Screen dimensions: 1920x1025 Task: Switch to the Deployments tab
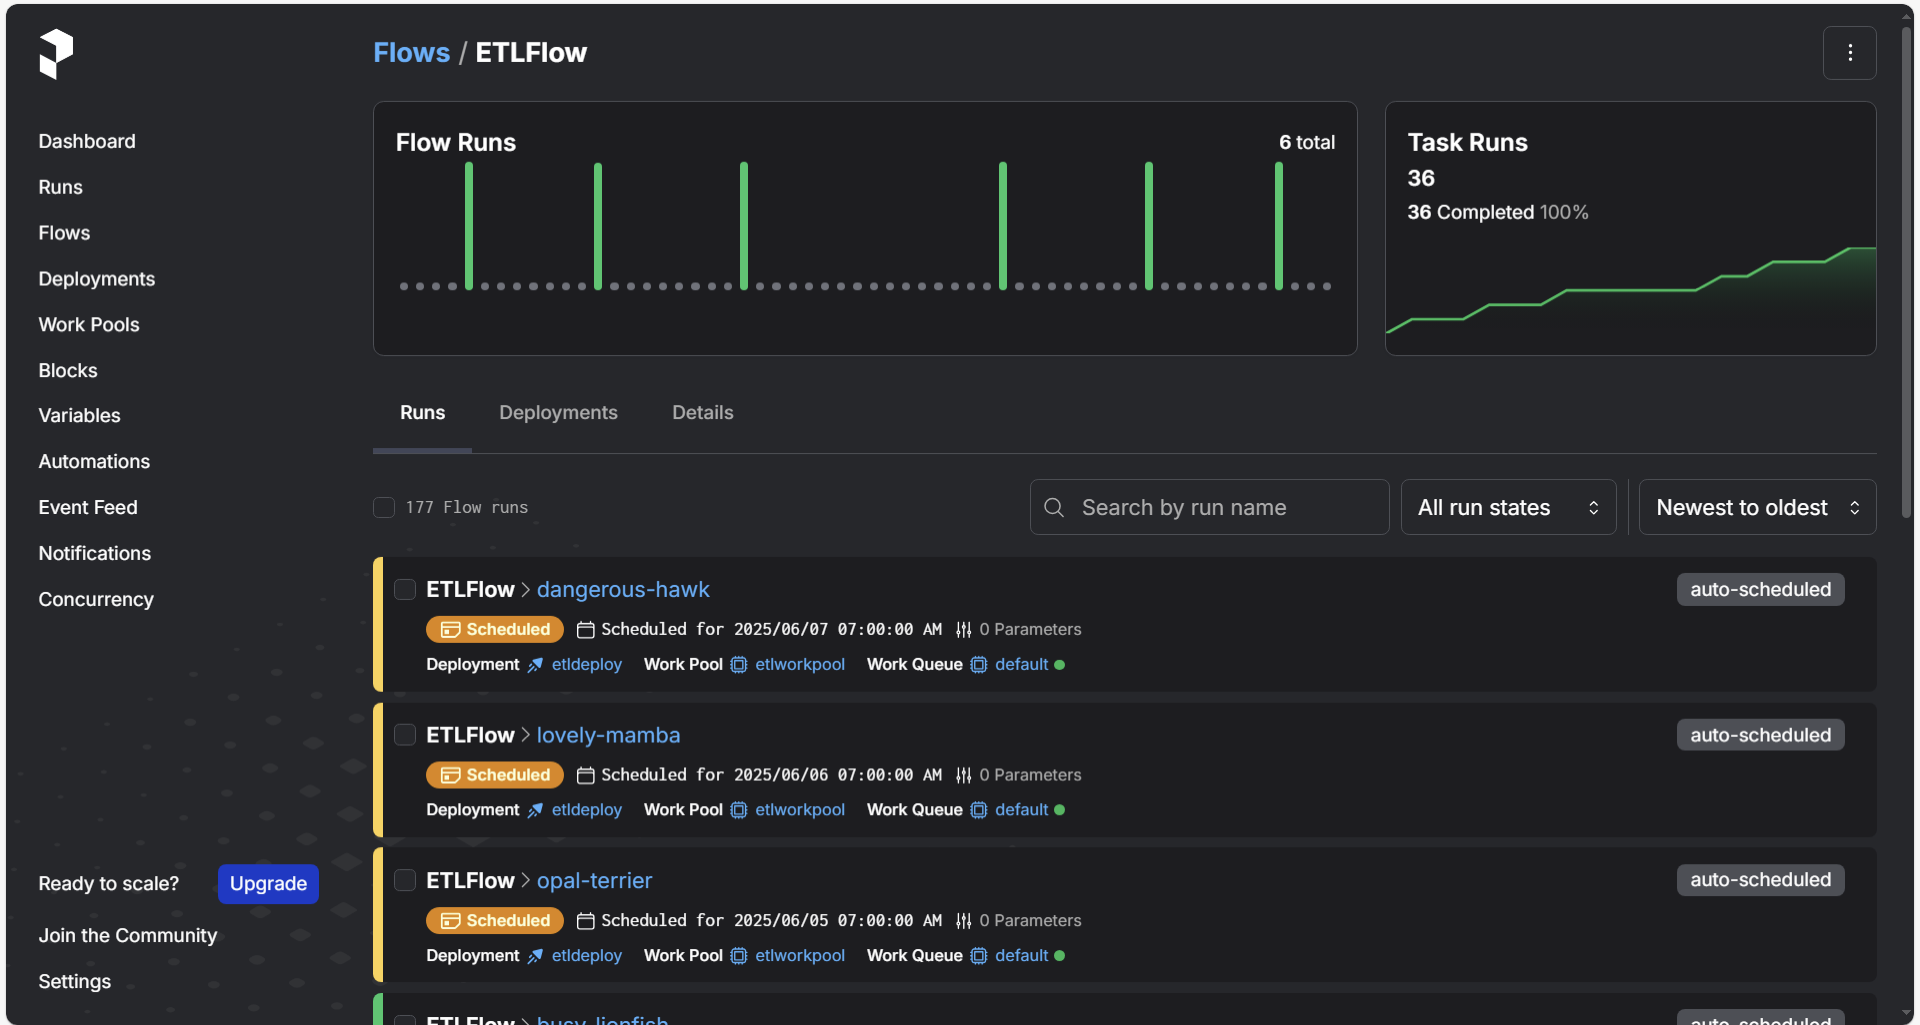558,413
